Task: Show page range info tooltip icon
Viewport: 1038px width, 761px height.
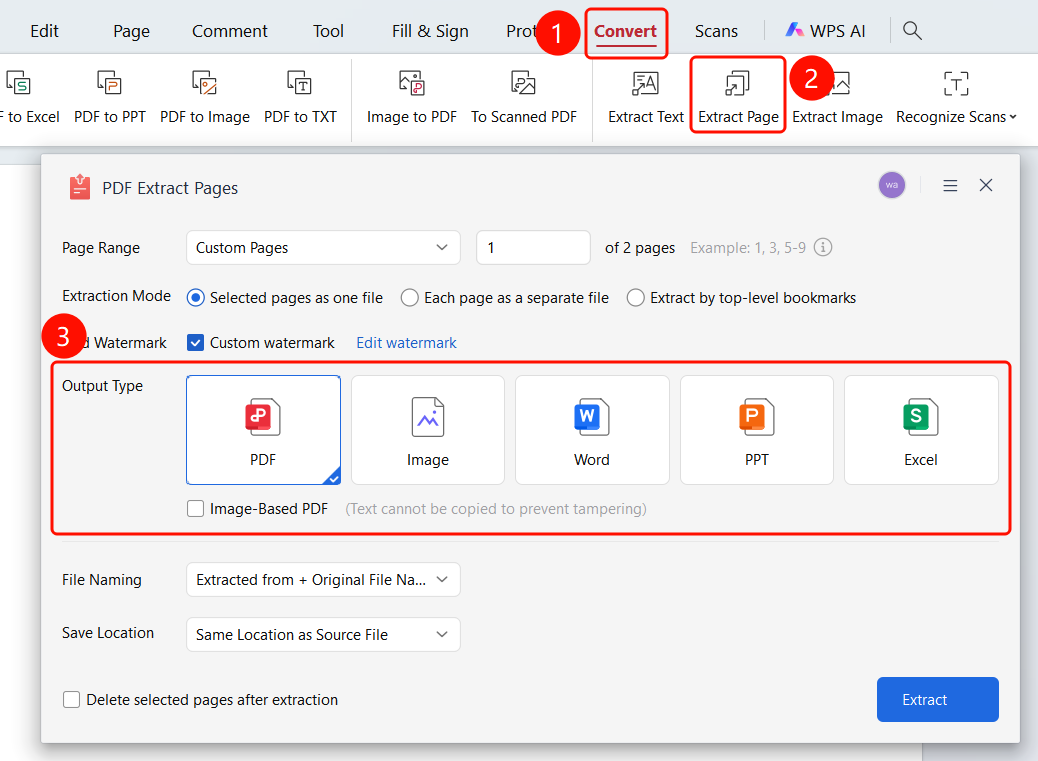Action: click(x=823, y=247)
